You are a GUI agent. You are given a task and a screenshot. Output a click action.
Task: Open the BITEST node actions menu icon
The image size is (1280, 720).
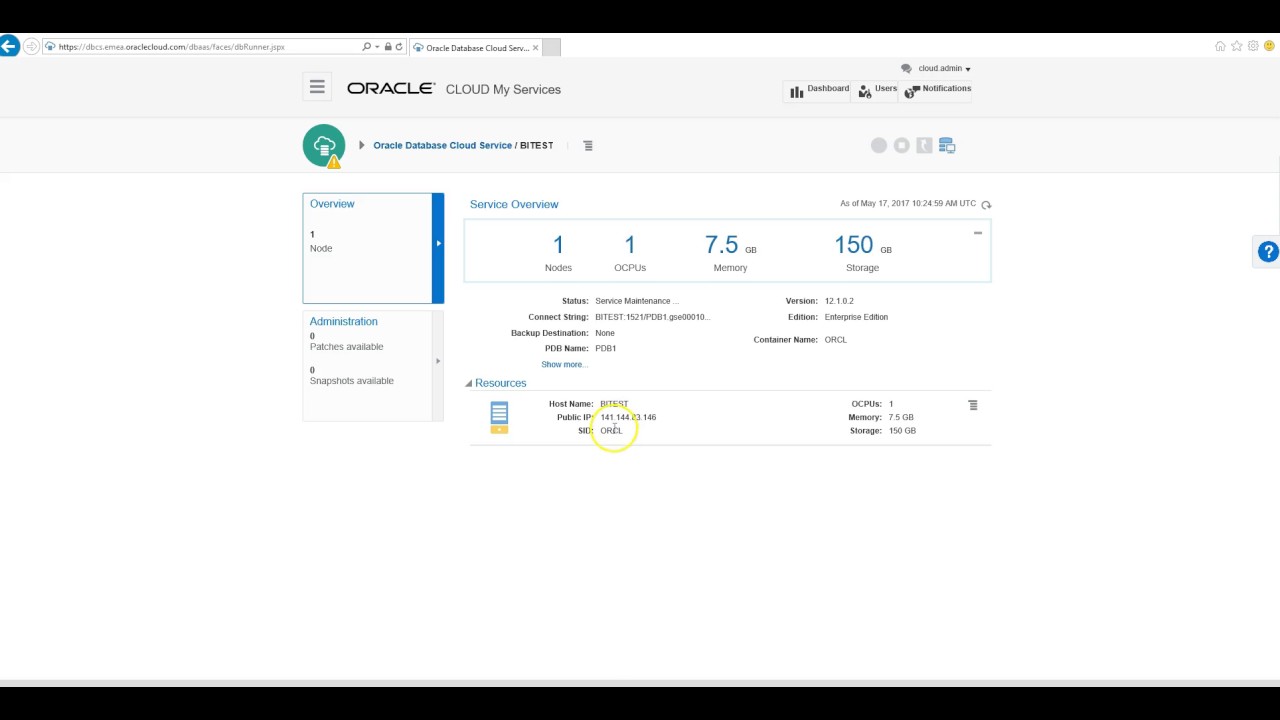(973, 405)
